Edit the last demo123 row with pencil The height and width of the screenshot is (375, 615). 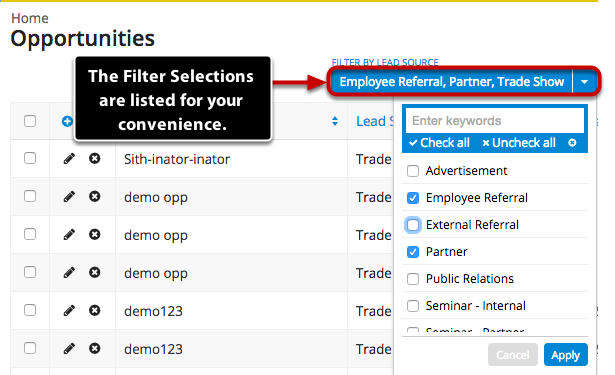pos(69,348)
